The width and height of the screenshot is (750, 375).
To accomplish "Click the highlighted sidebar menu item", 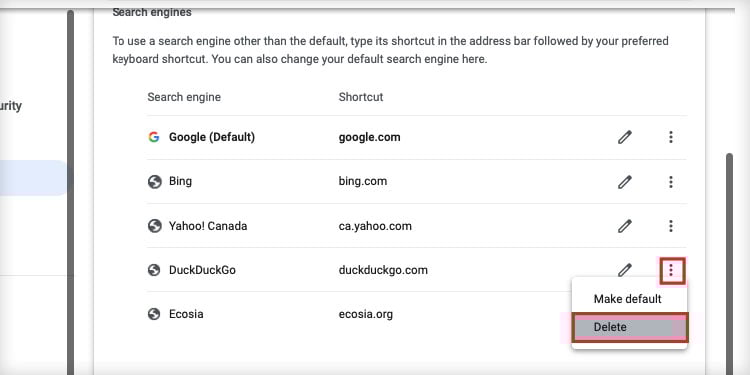I will (33, 178).
